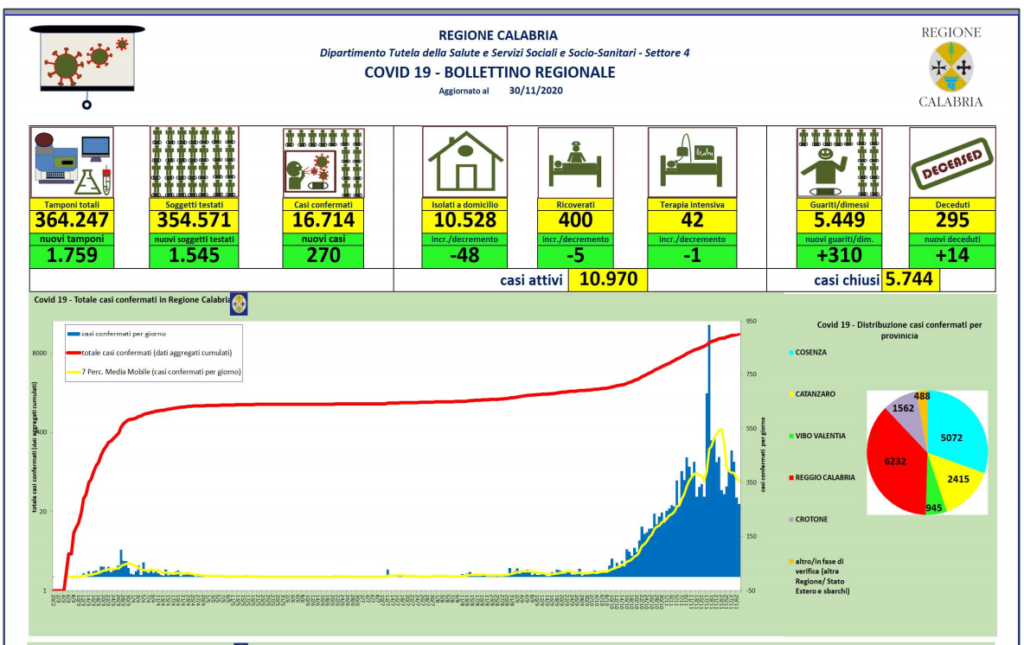The width and height of the screenshot is (1024, 645).
Task: Click the Soggetti testati people icon
Action: click(x=193, y=162)
